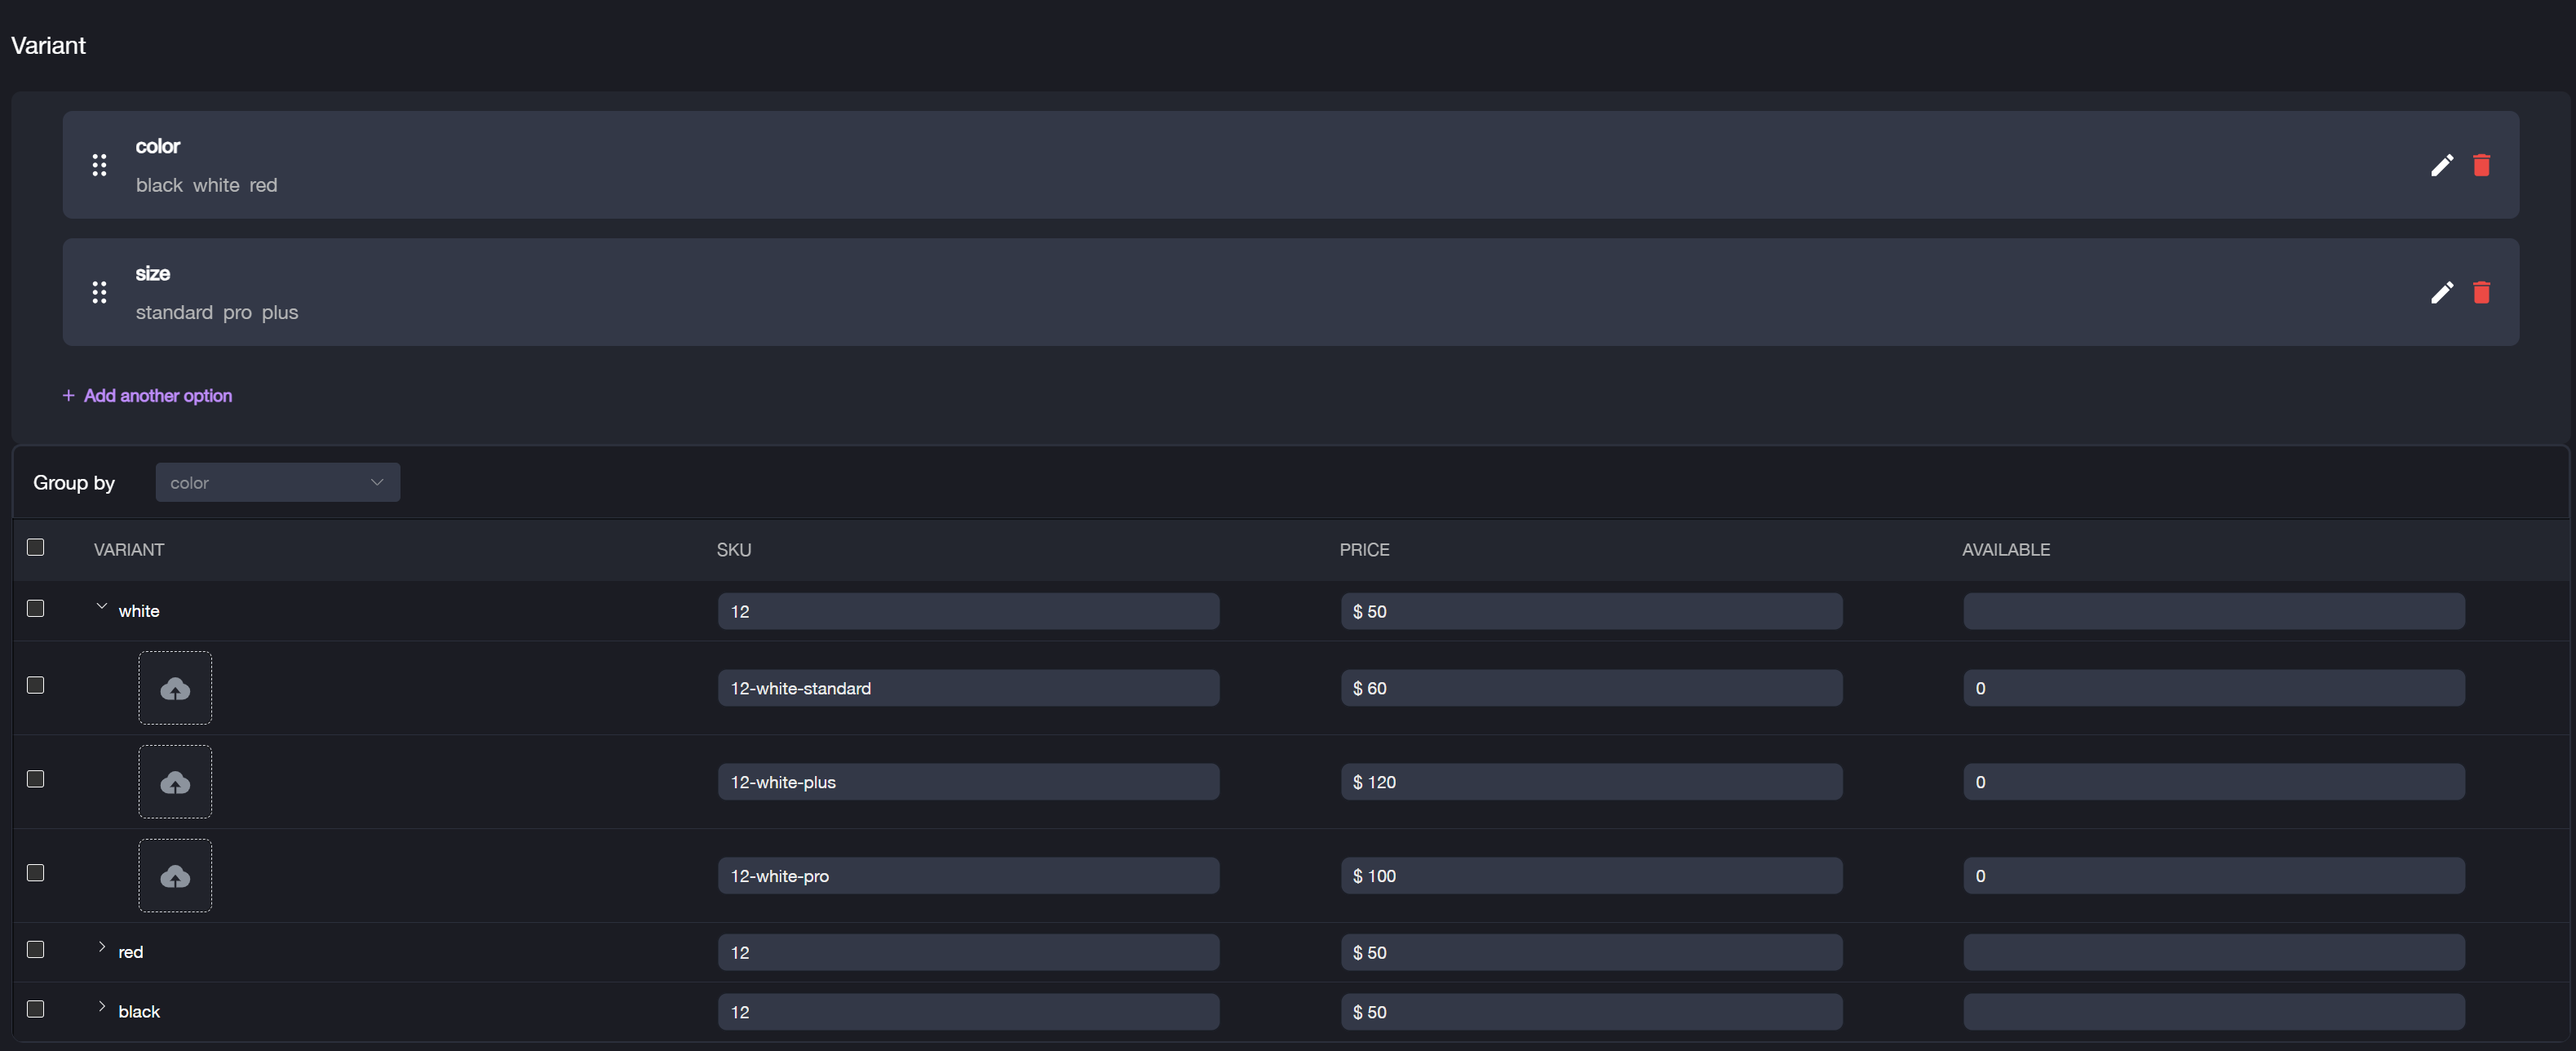Screen dimensions: 2576x1051
Task: Edit the size option with pencil icon
Action: (2441, 292)
